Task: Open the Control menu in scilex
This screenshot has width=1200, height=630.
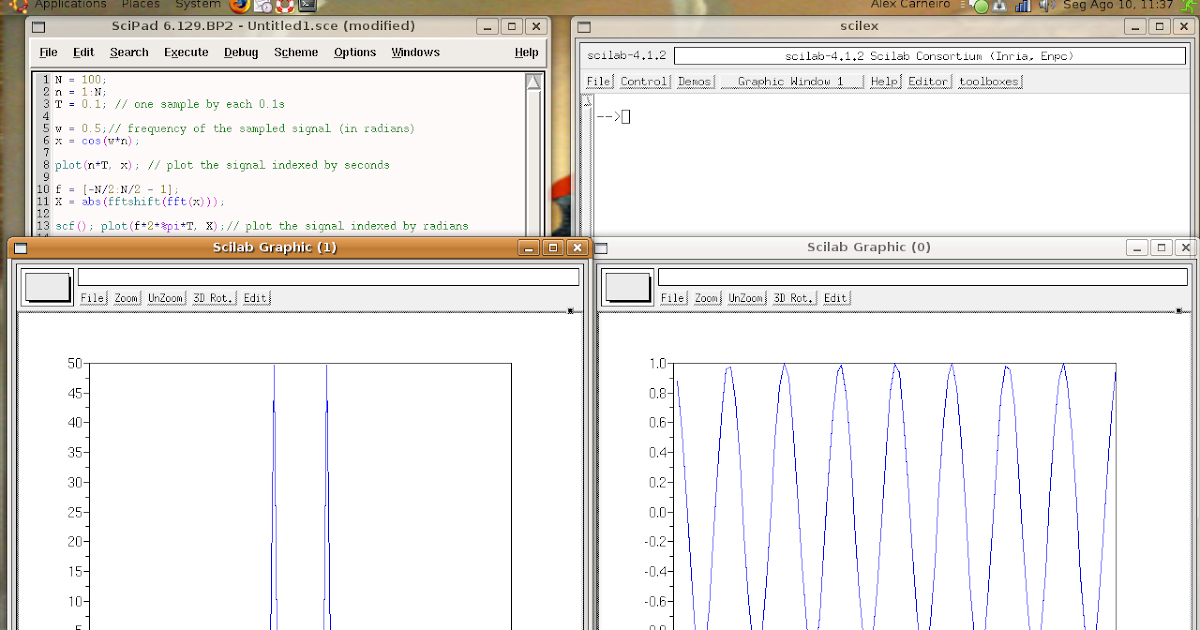Action: coord(644,81)
